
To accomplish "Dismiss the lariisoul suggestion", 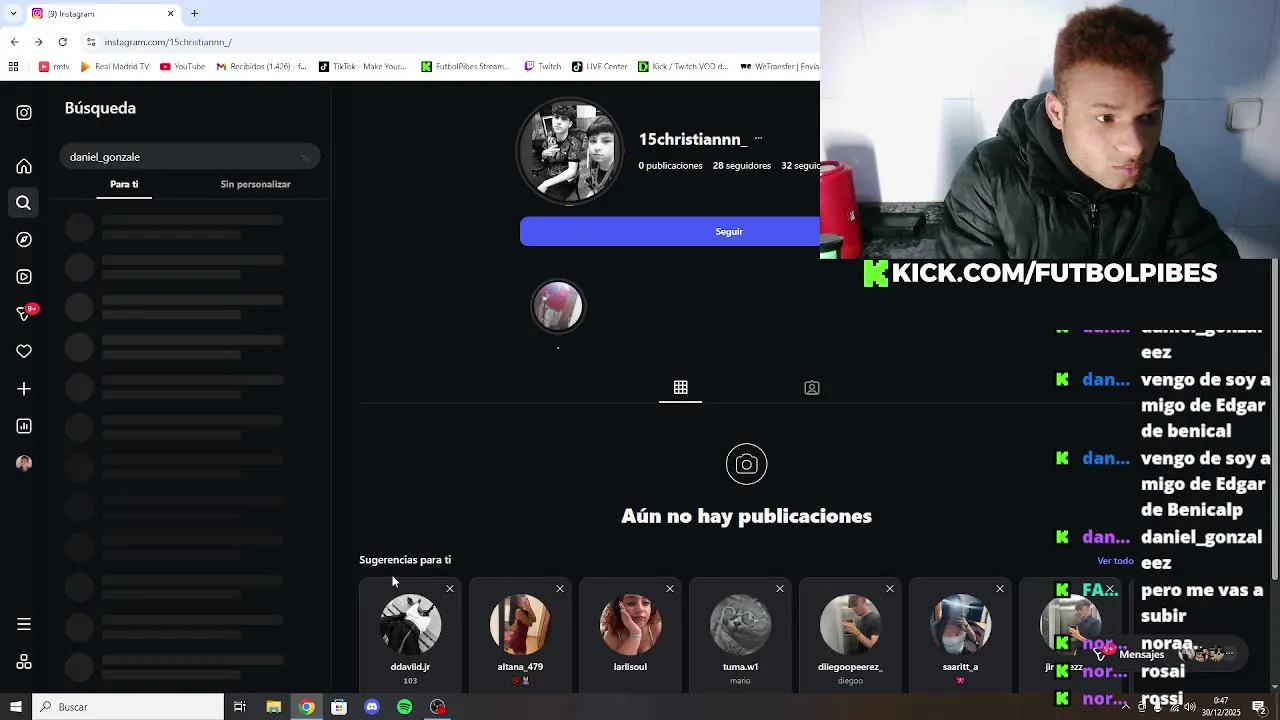I will [x=670, y=589].
